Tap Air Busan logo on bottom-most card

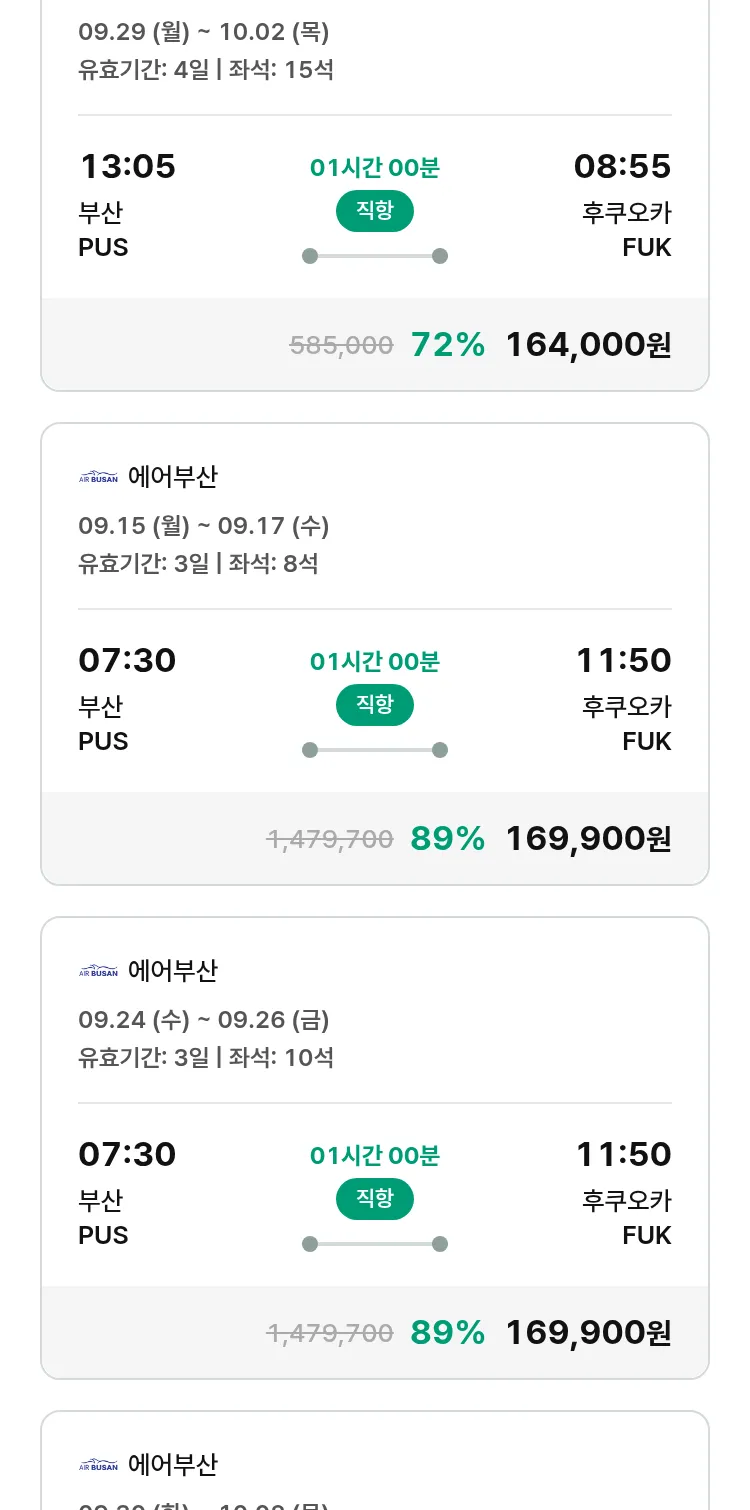click(98, 1465)
